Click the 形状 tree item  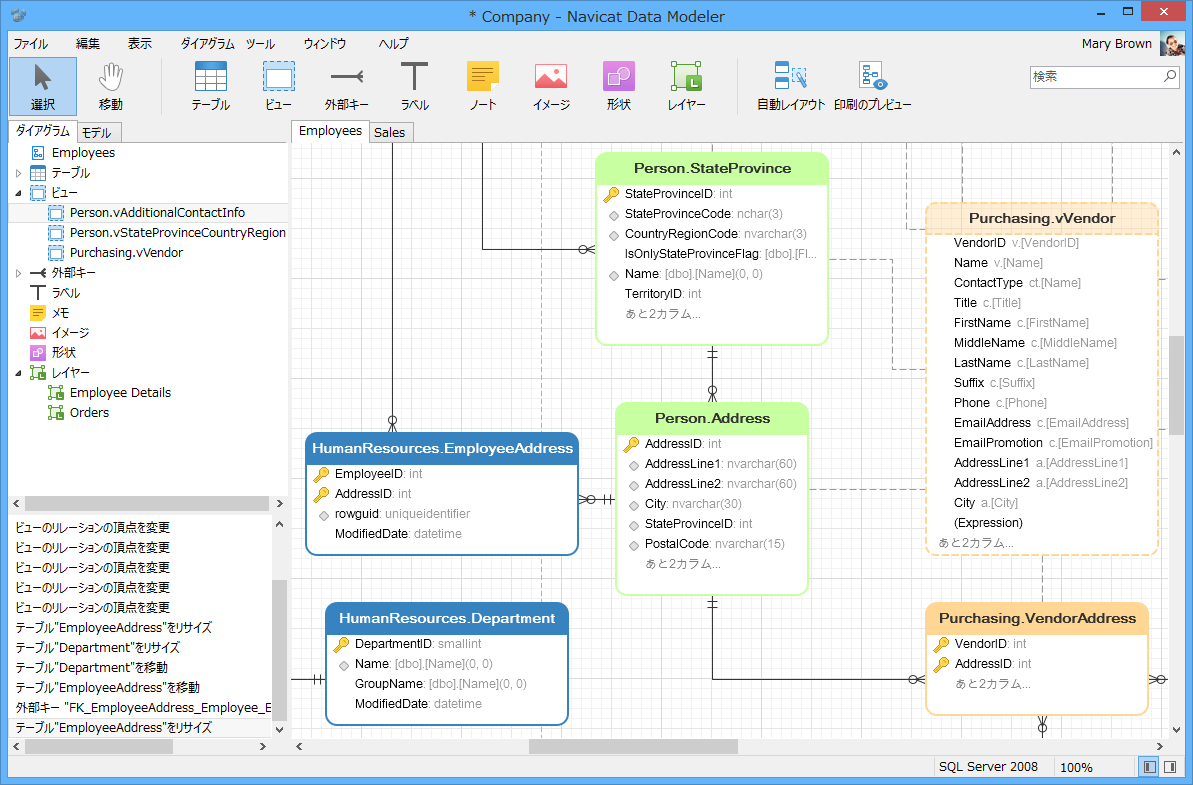pyautogui.click(x=63, y=353)
